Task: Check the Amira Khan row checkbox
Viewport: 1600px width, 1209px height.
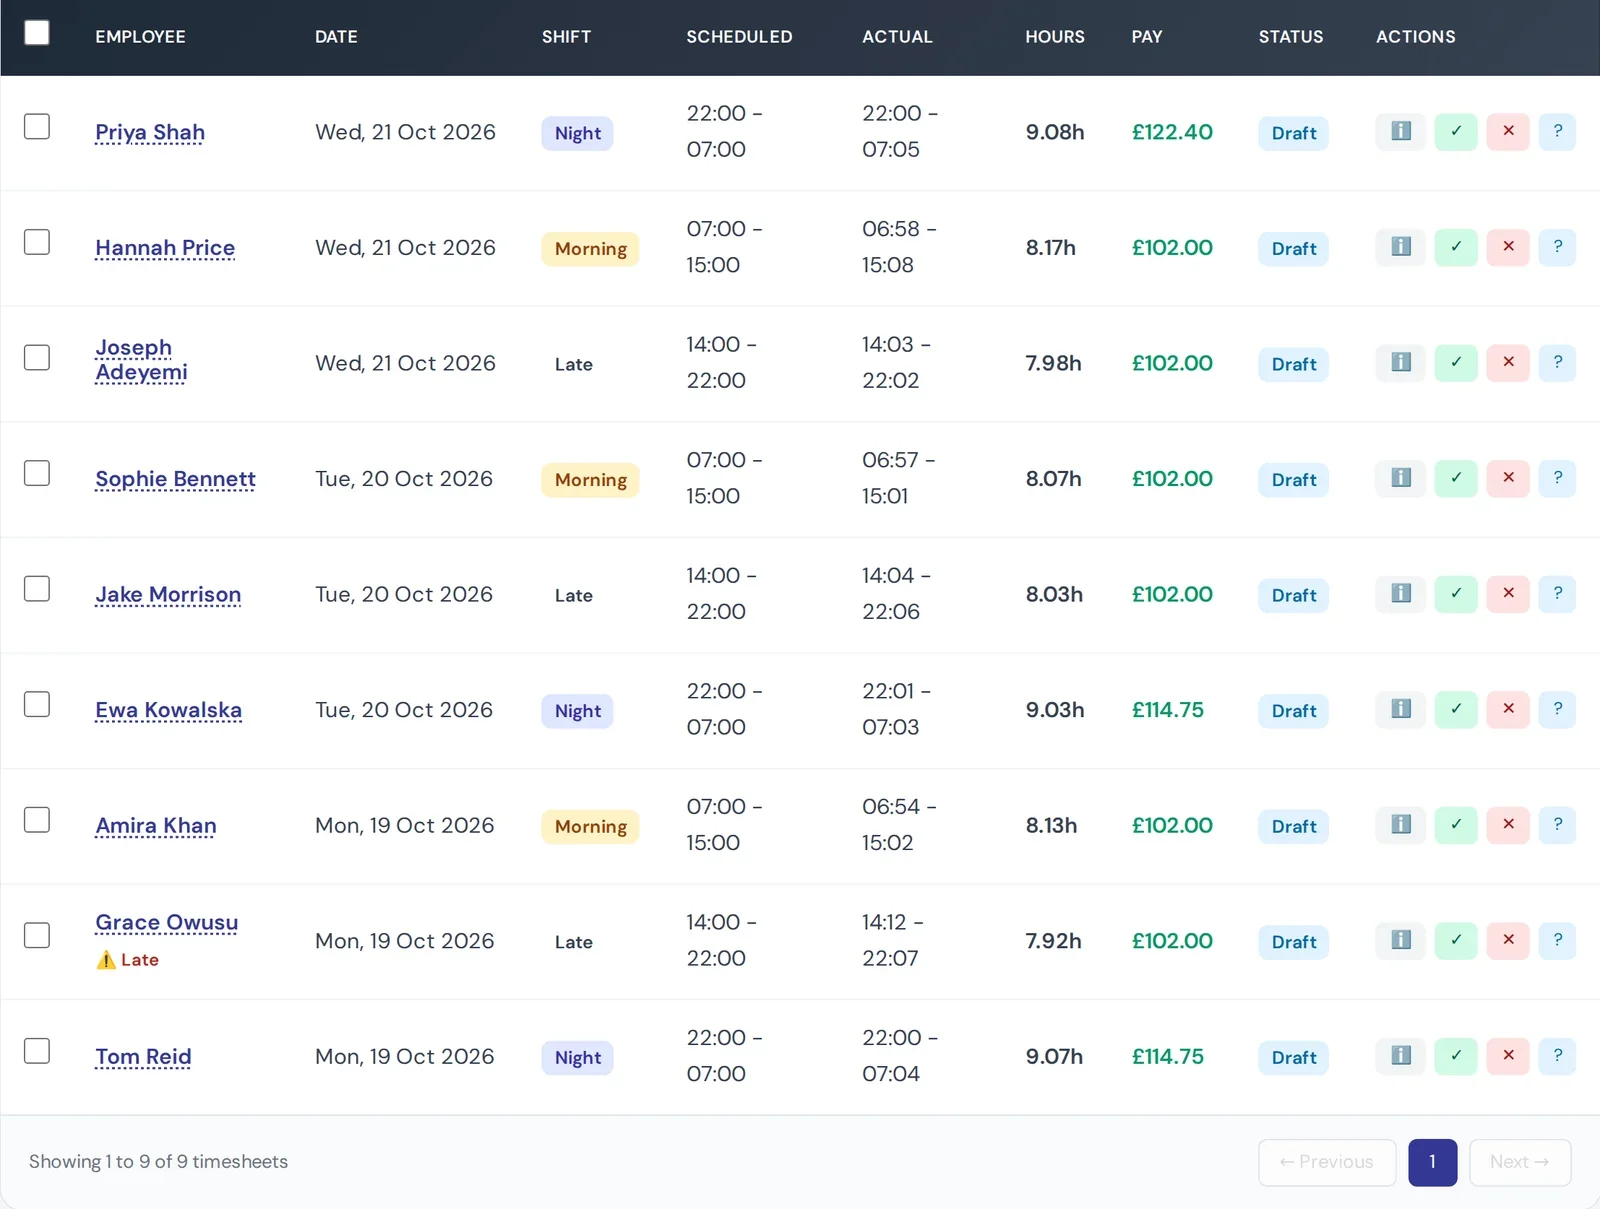Action: [37, 820]
